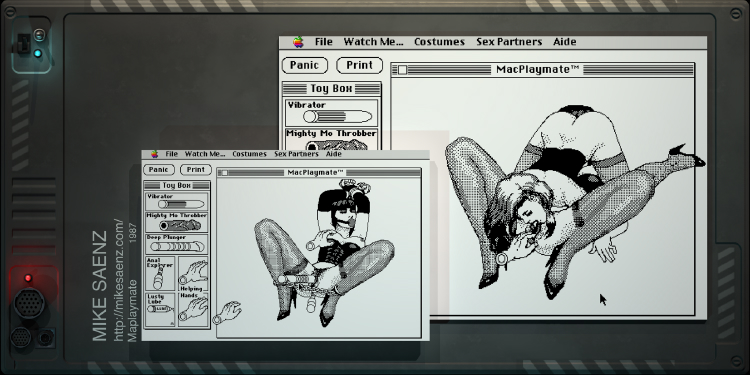Open the Apple menu in the small front window

[154, 154]
